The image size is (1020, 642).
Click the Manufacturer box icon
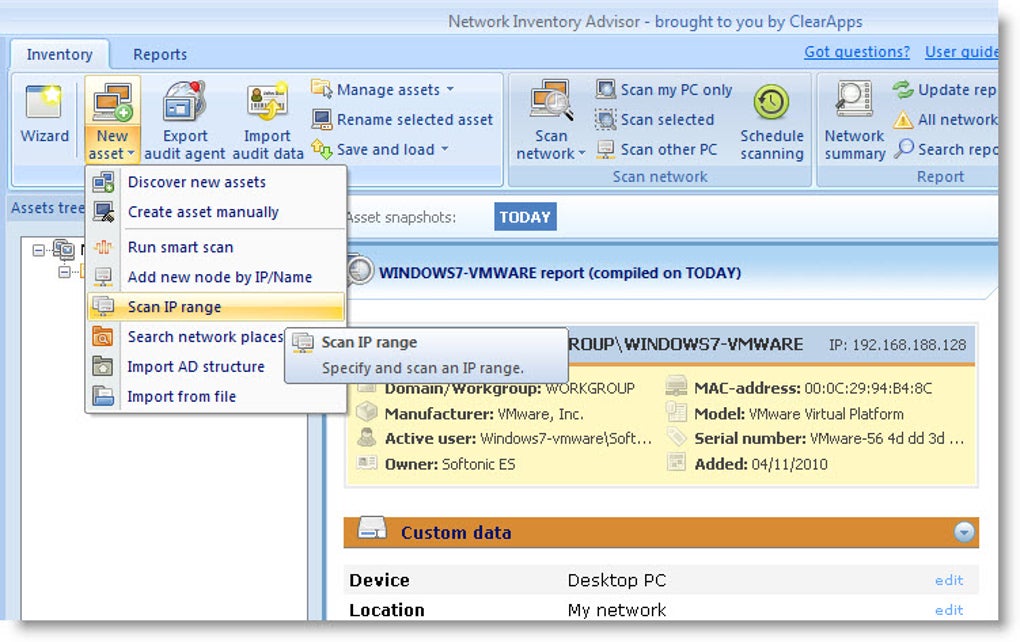pyautogui.click(x=367, y=411)
